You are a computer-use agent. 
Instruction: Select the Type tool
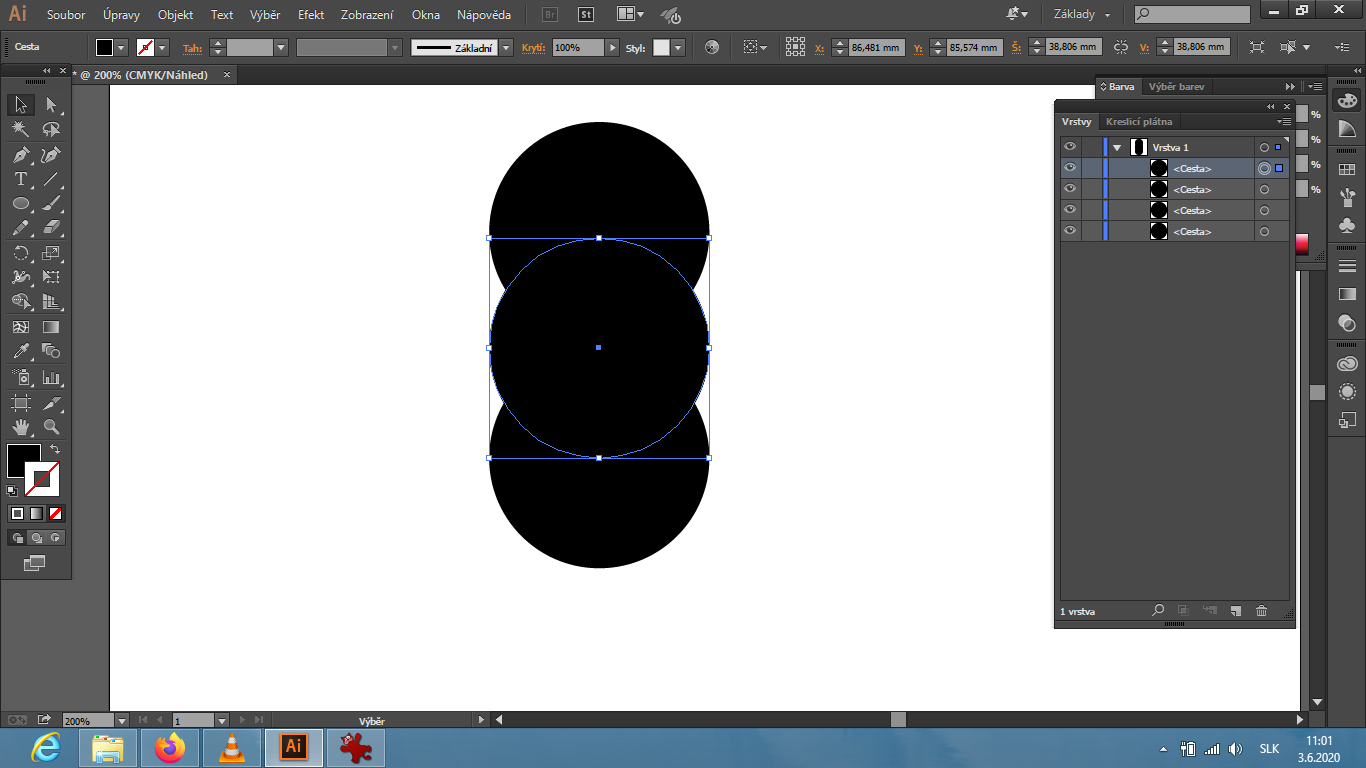pyautogui.click(x=20, y=180)
